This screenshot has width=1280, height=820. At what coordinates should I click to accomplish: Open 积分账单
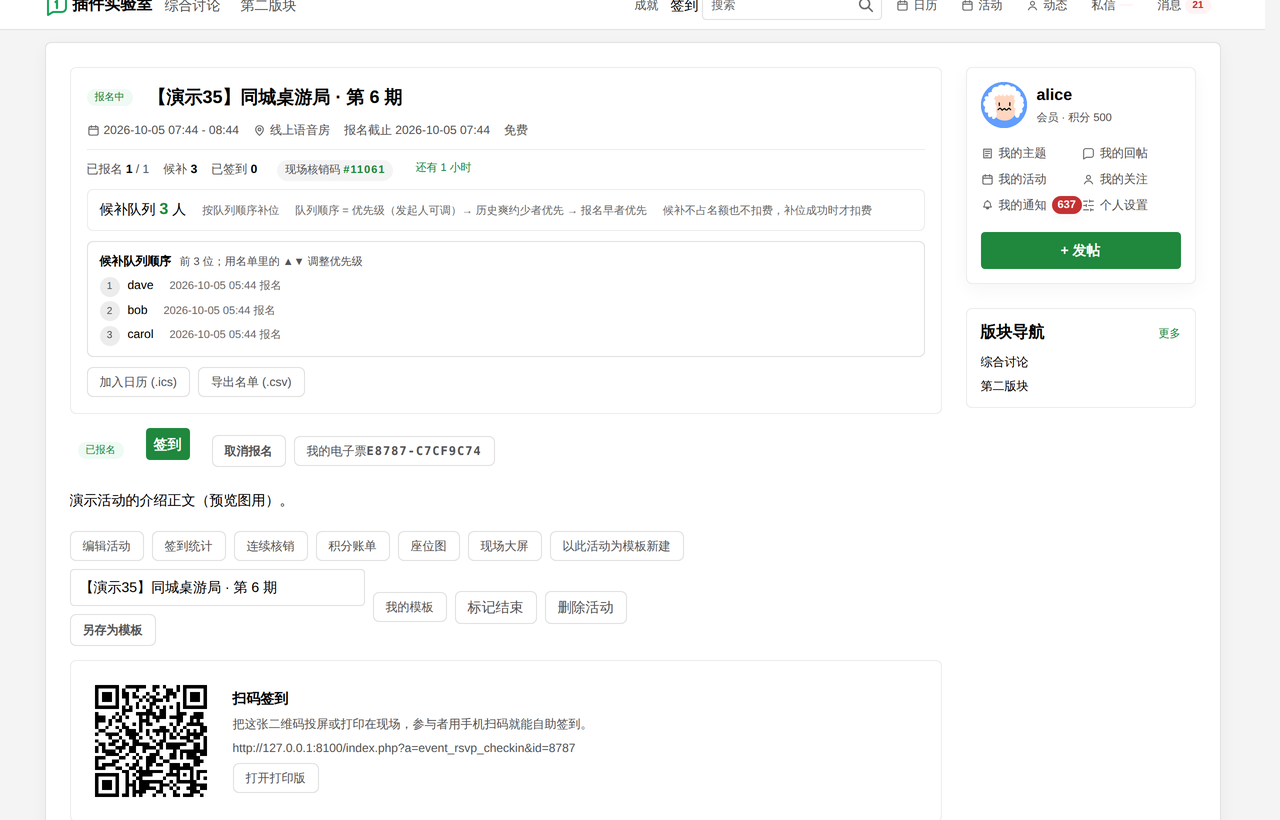click(353, 546)
